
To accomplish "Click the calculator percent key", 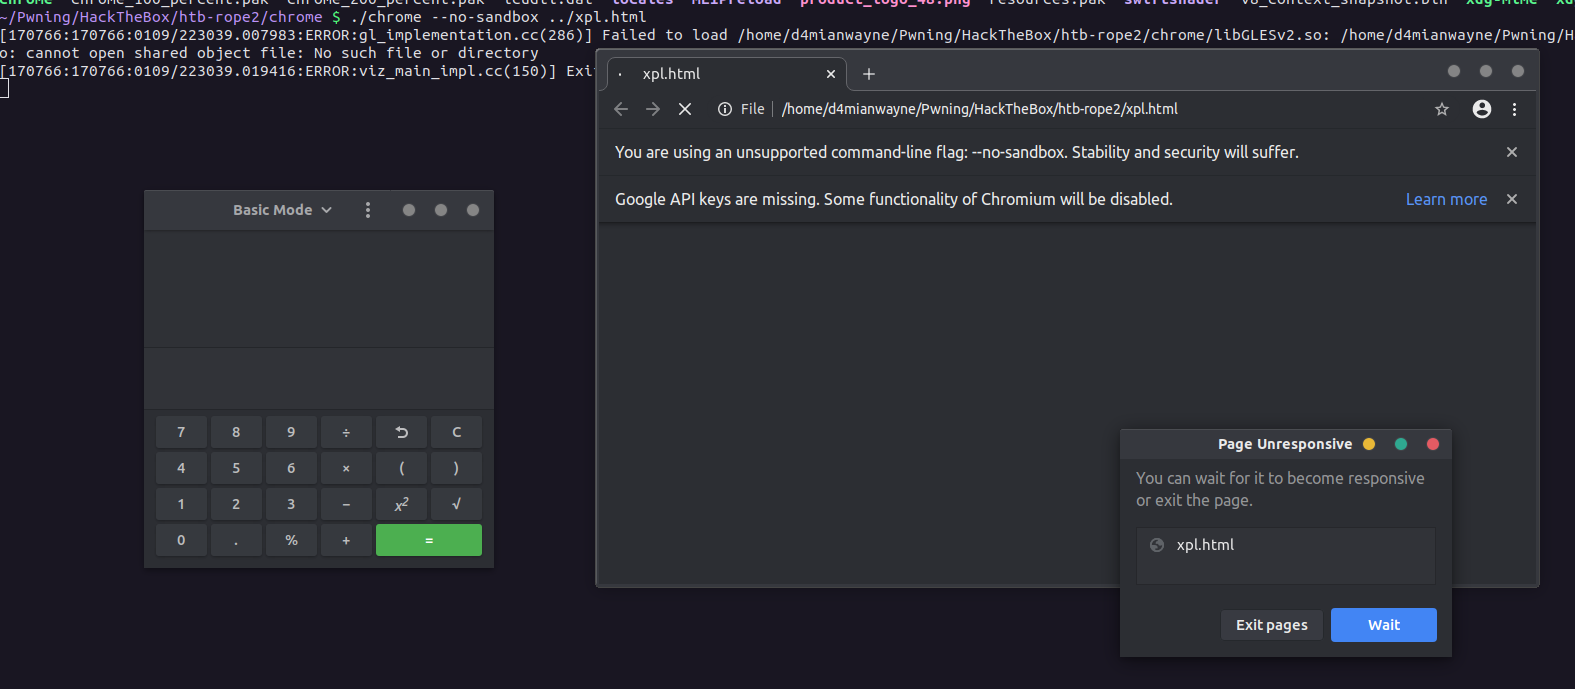I will 291,540.
